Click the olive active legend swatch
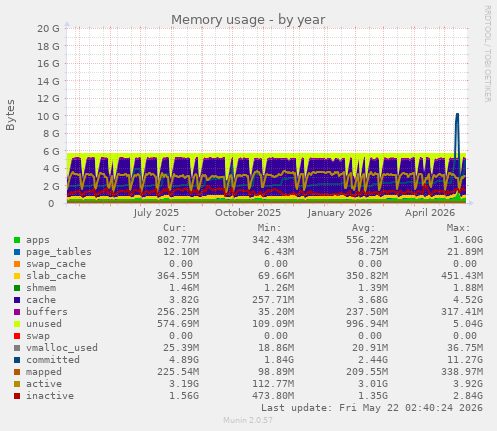Viewport: 497px width, 431px height. (17, 384)
